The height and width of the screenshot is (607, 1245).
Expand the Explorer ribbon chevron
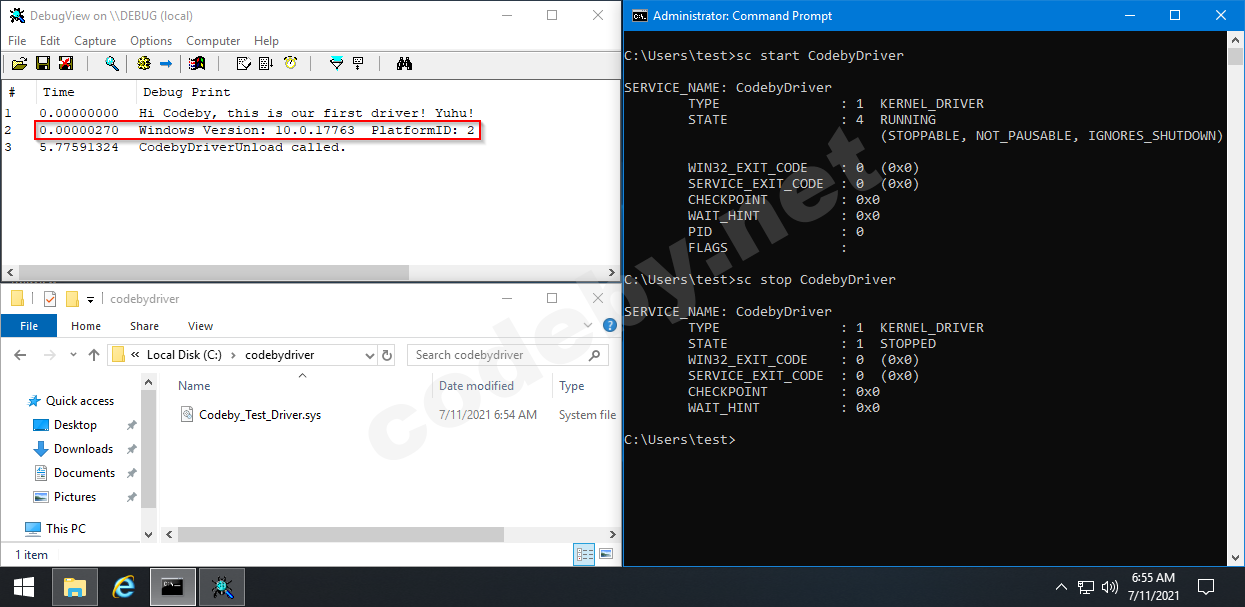point(588,326)
